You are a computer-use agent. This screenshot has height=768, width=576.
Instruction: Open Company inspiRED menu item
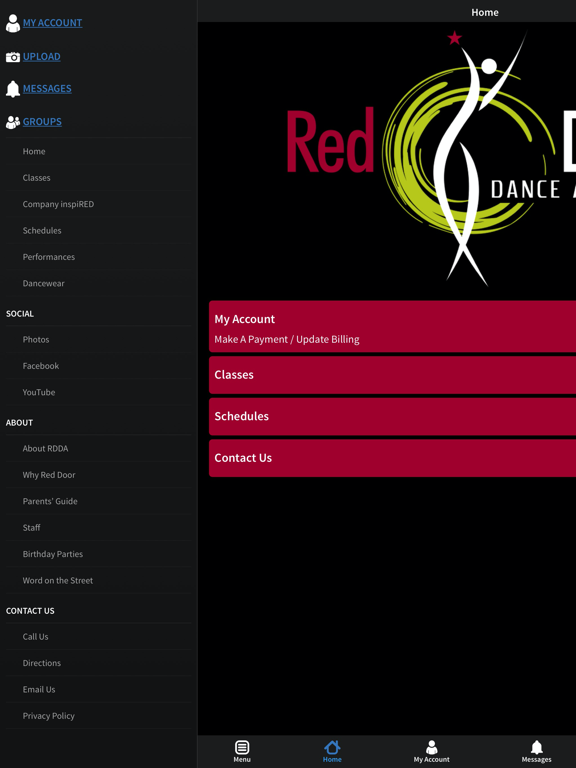coord(98,204)
